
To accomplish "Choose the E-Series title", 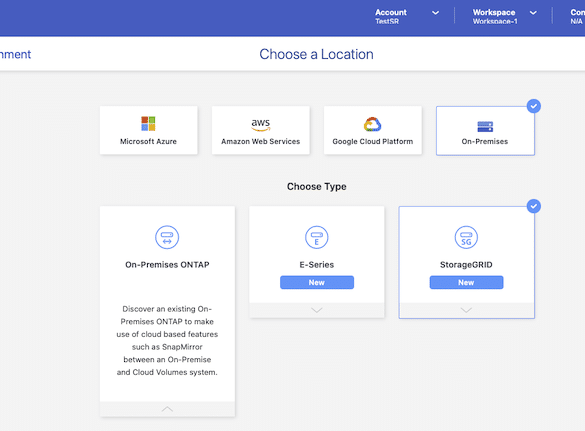I will 317,265.
